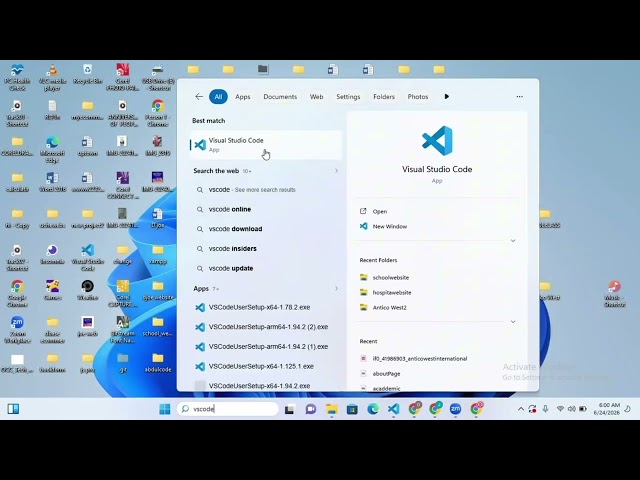The image size is (640, 480).
Task: Open Microsoft Edge from the taskbar
Action: tap(373, 409)
